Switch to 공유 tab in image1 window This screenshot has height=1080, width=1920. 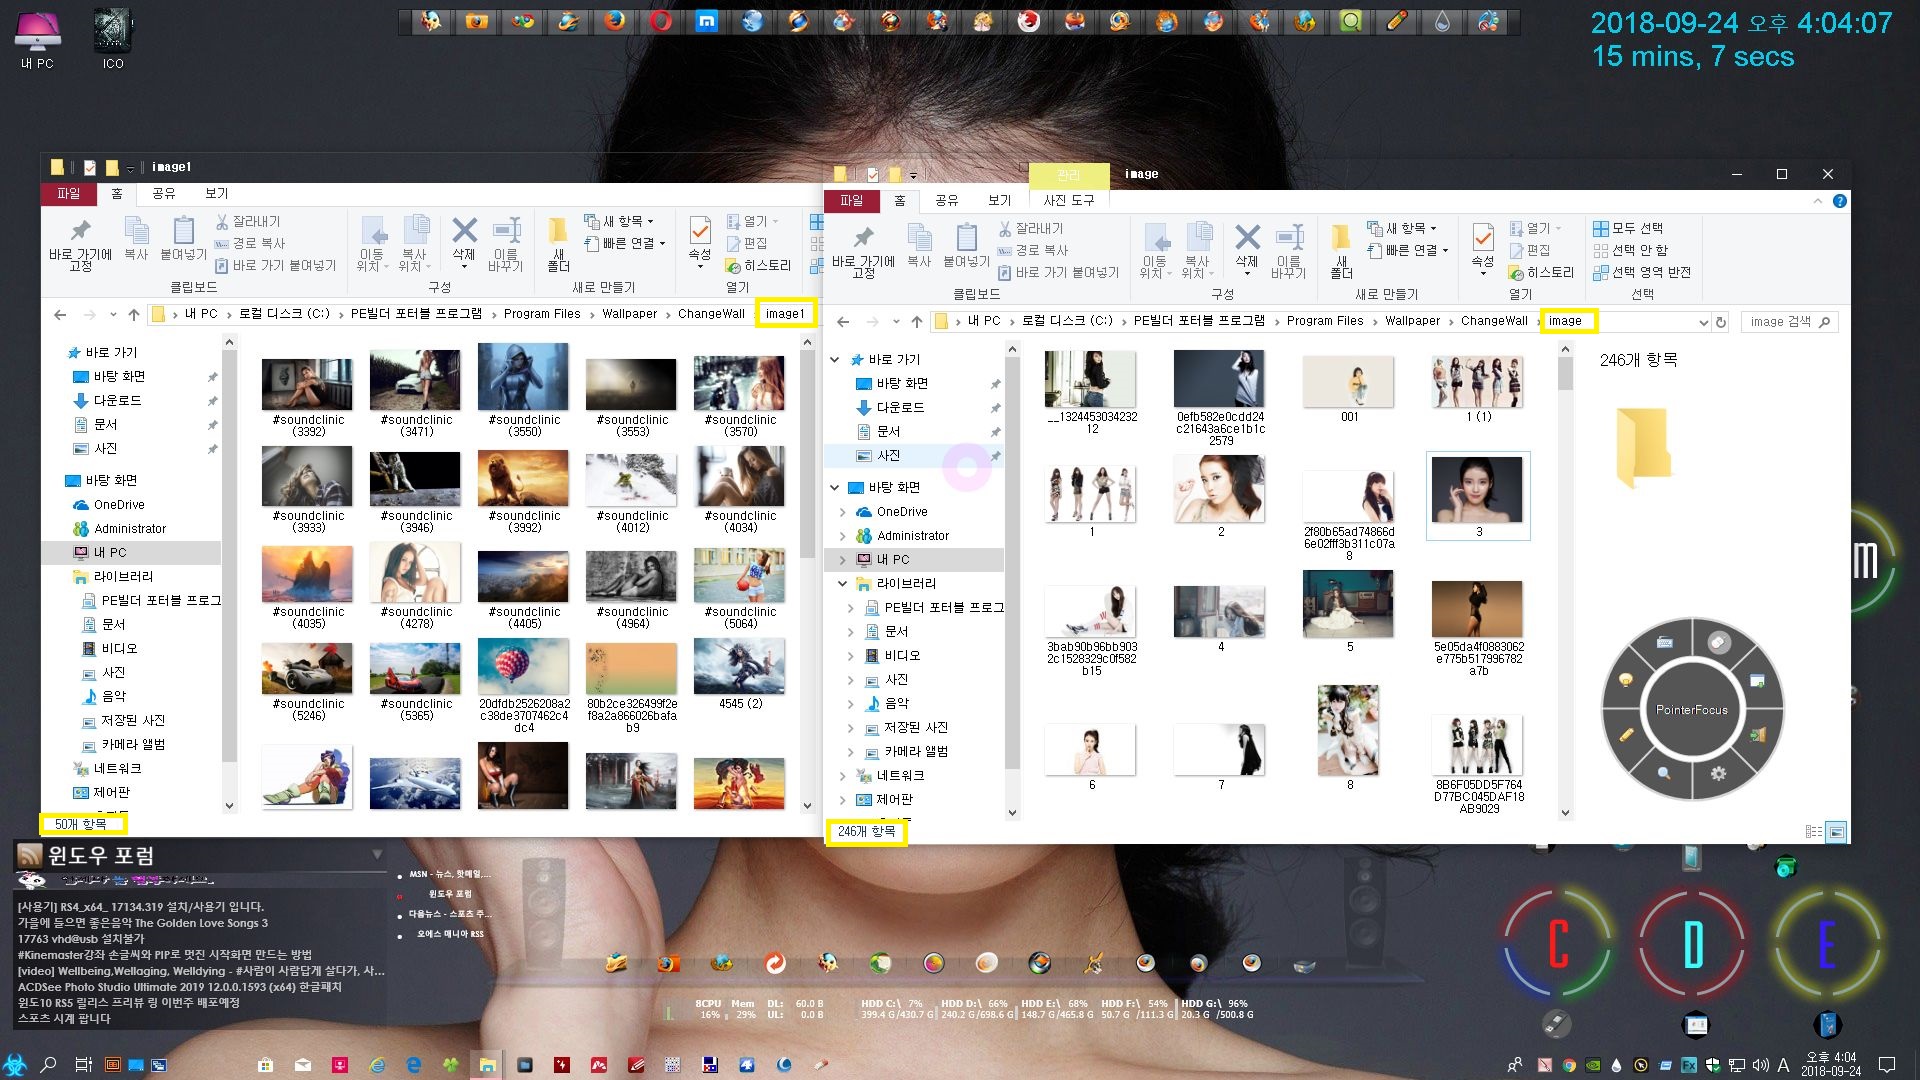(x=163, y=193)
